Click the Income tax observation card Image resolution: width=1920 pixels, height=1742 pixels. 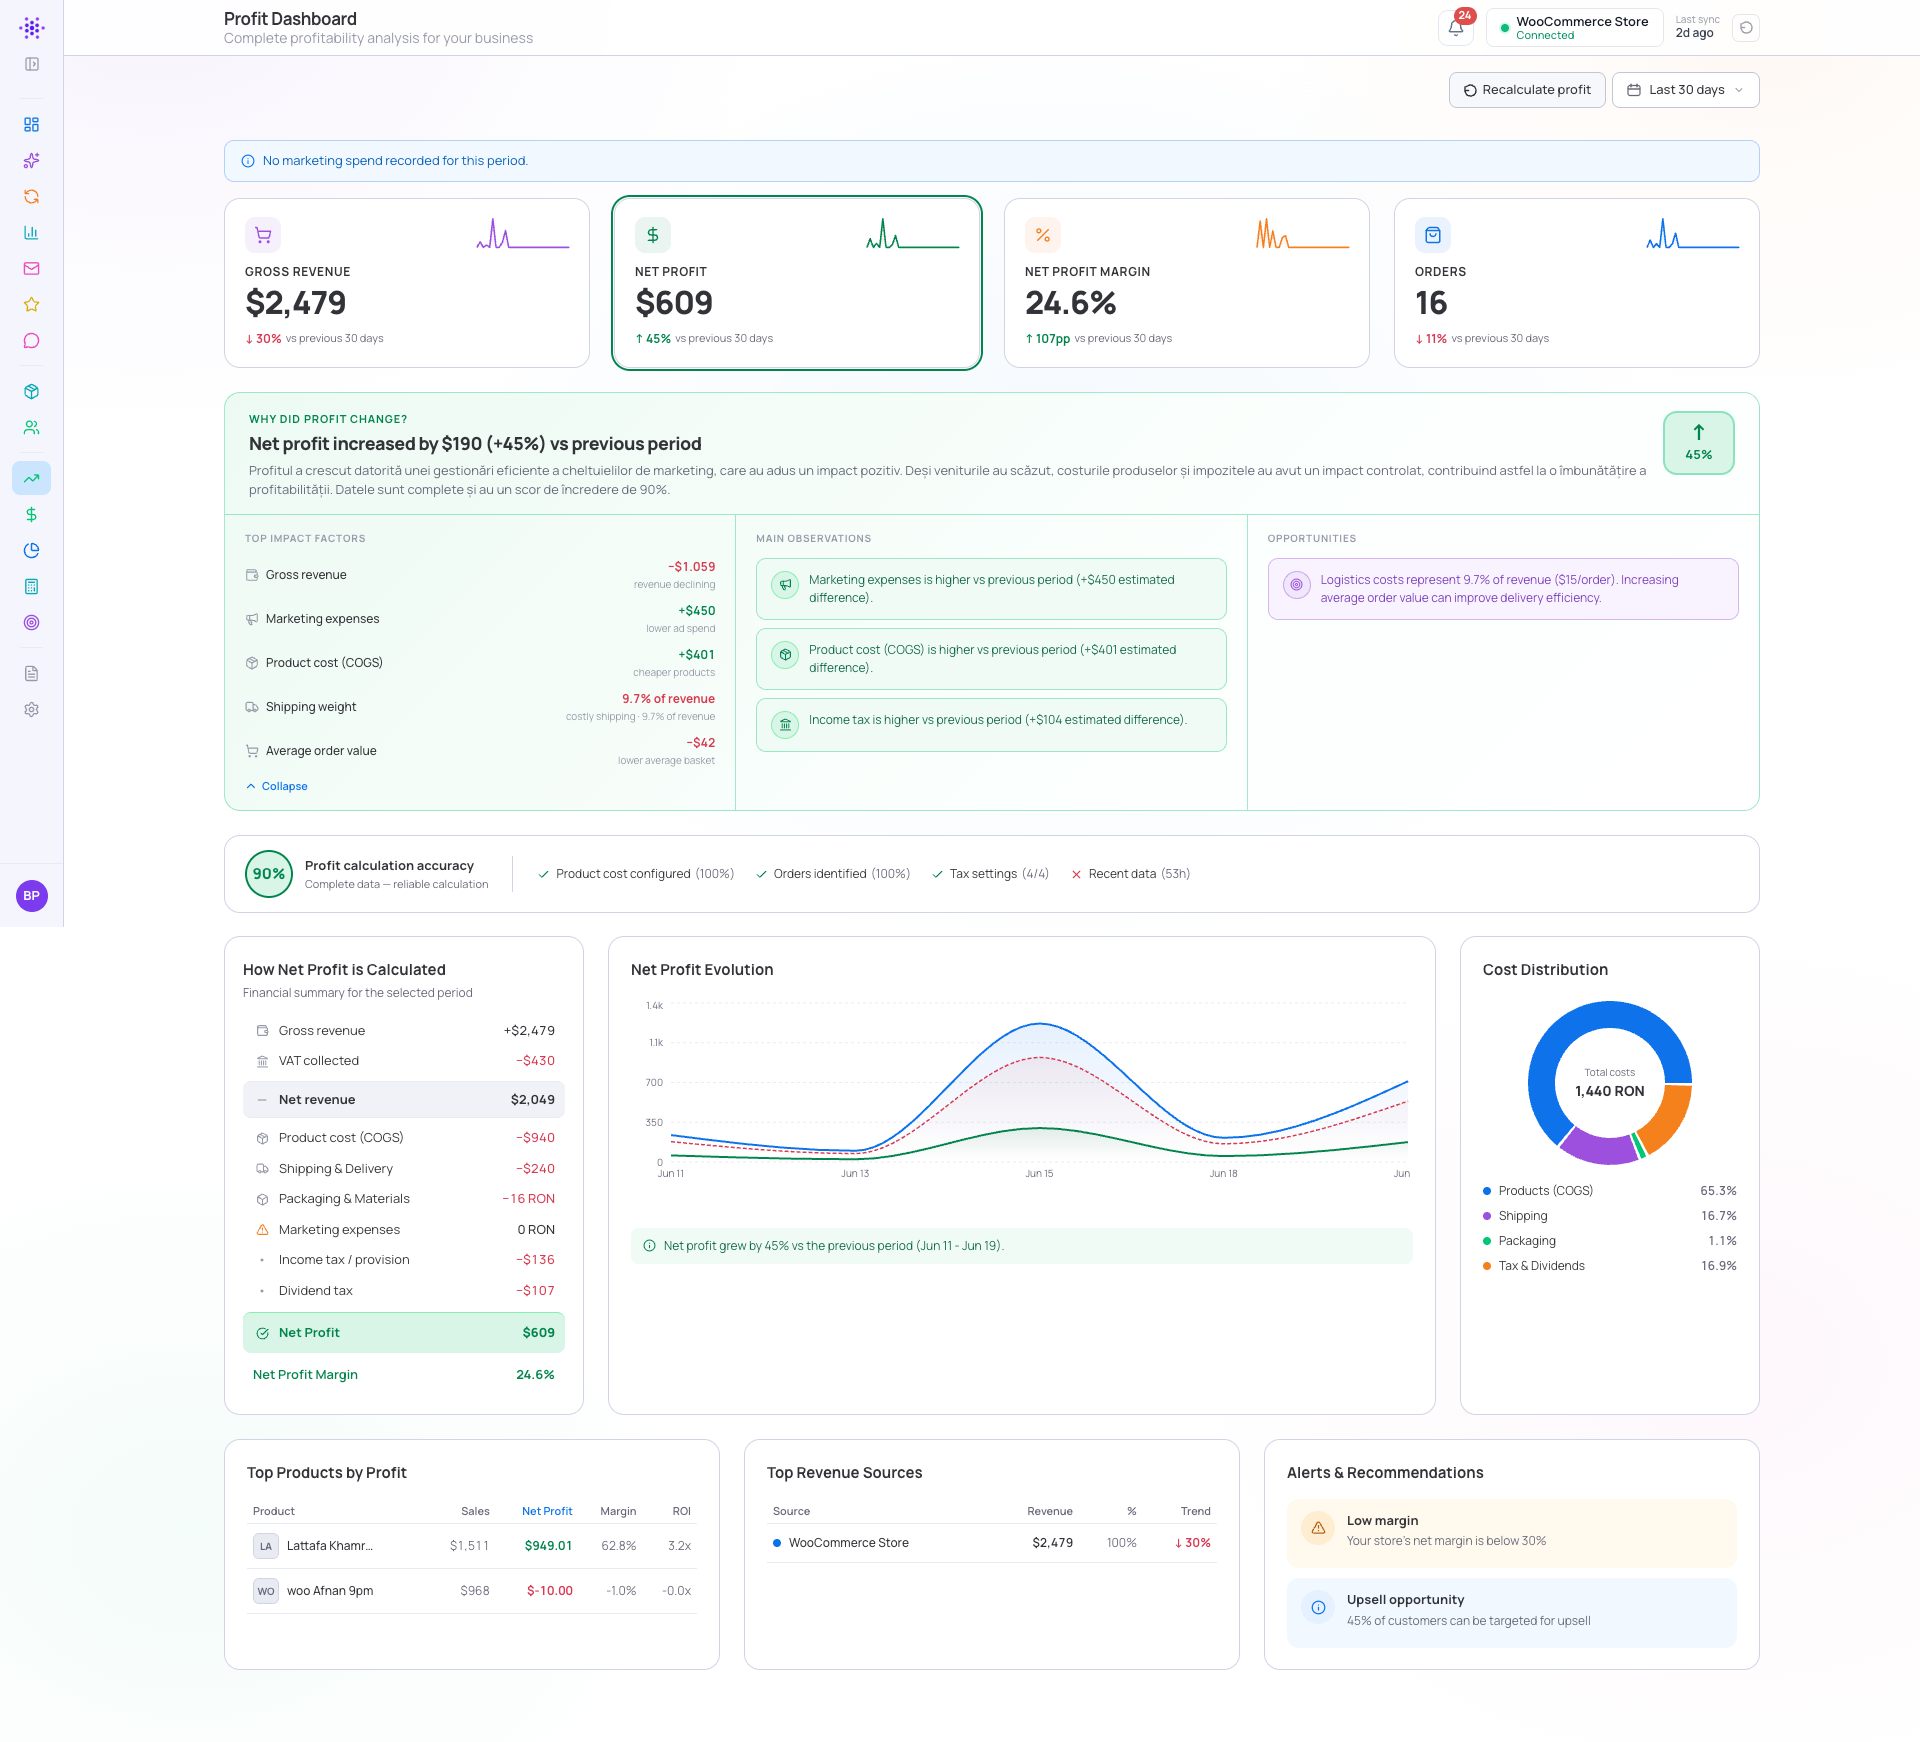pyautogui.click(x=991, y=725)
